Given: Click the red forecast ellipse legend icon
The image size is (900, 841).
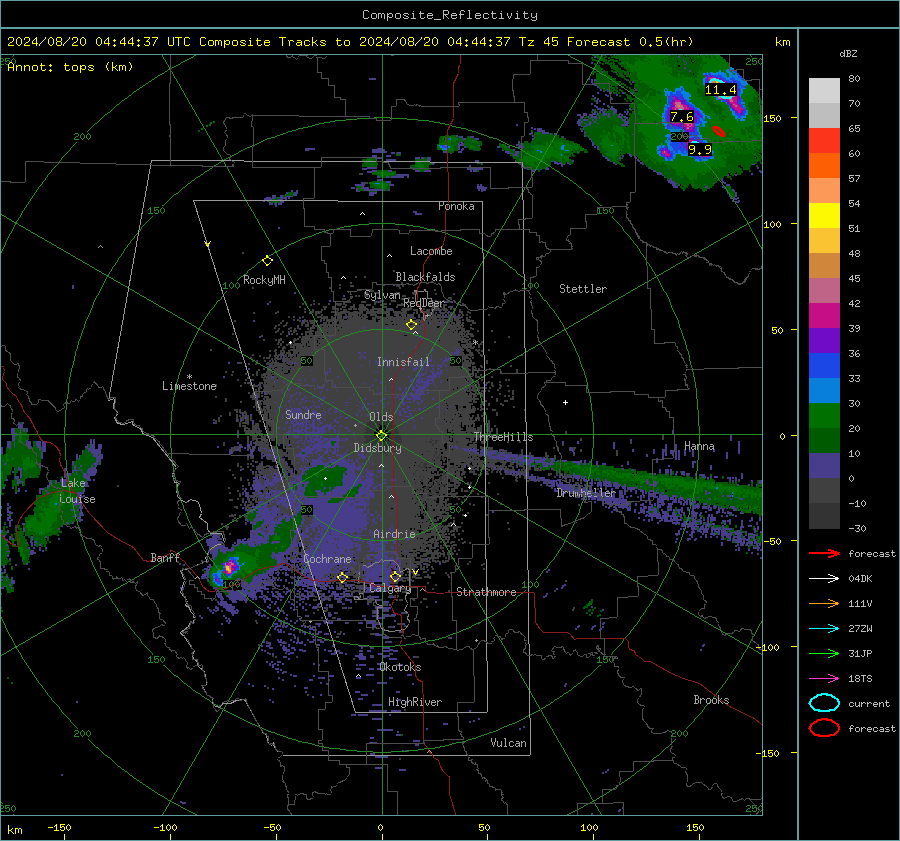Looking at the screenshot, I should 824,728.
